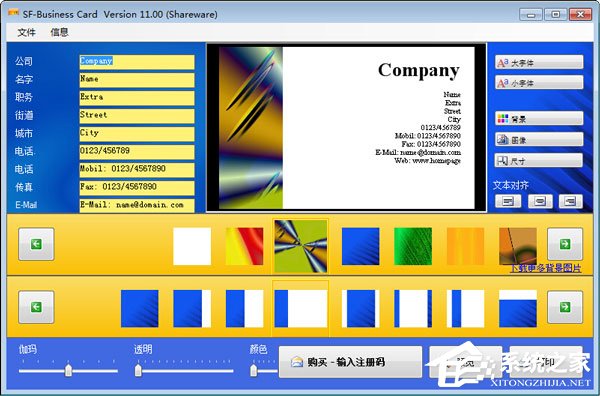Show next background images with right arrow

[x=565, y=244]
